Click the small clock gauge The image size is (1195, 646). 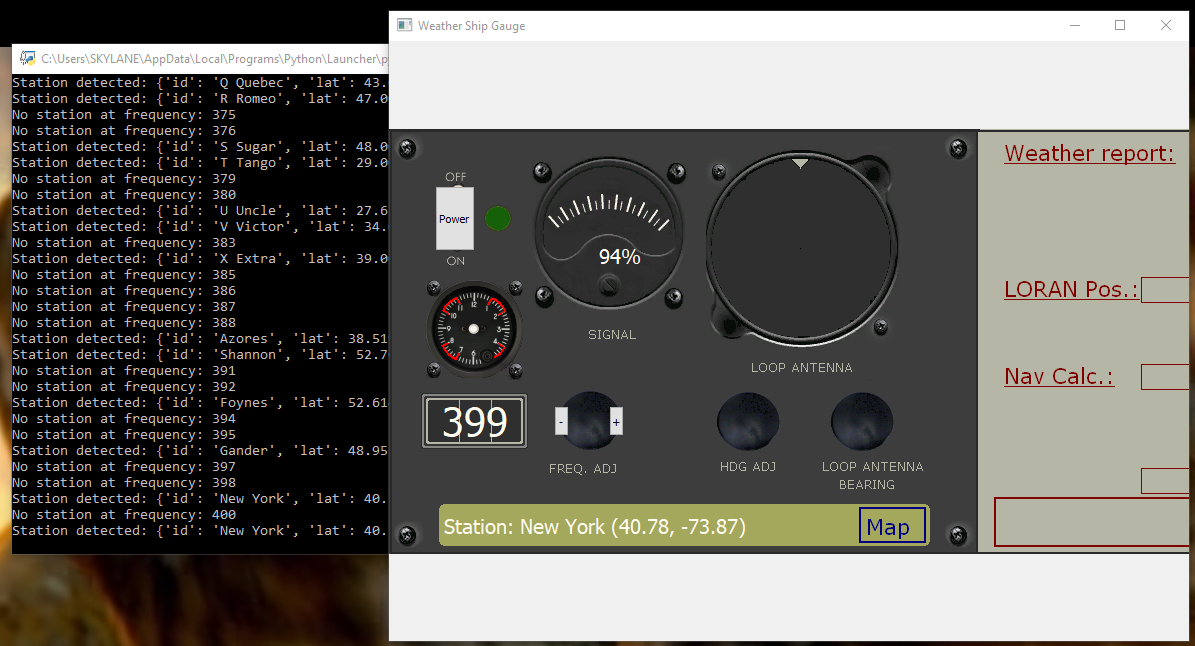(474, 328)
